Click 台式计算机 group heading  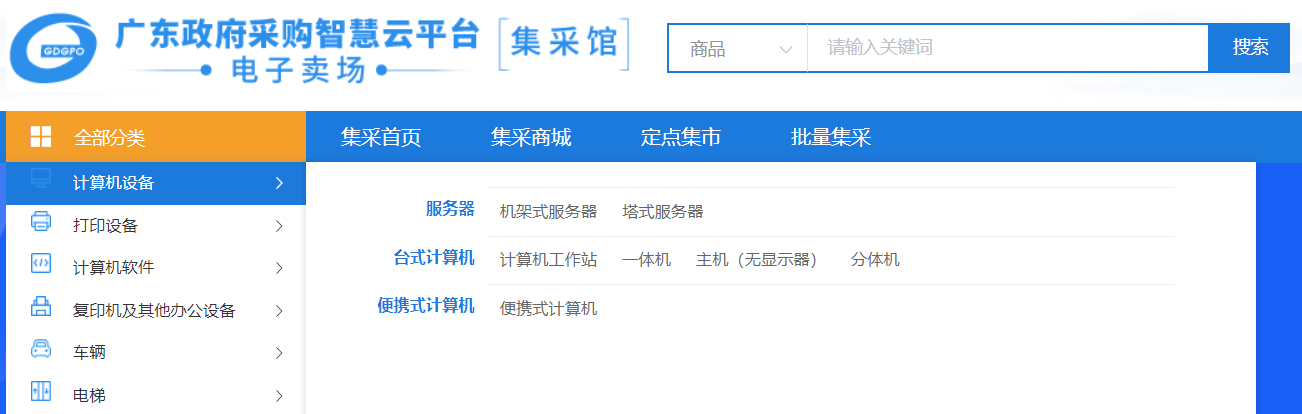click(x=434, y=258)
